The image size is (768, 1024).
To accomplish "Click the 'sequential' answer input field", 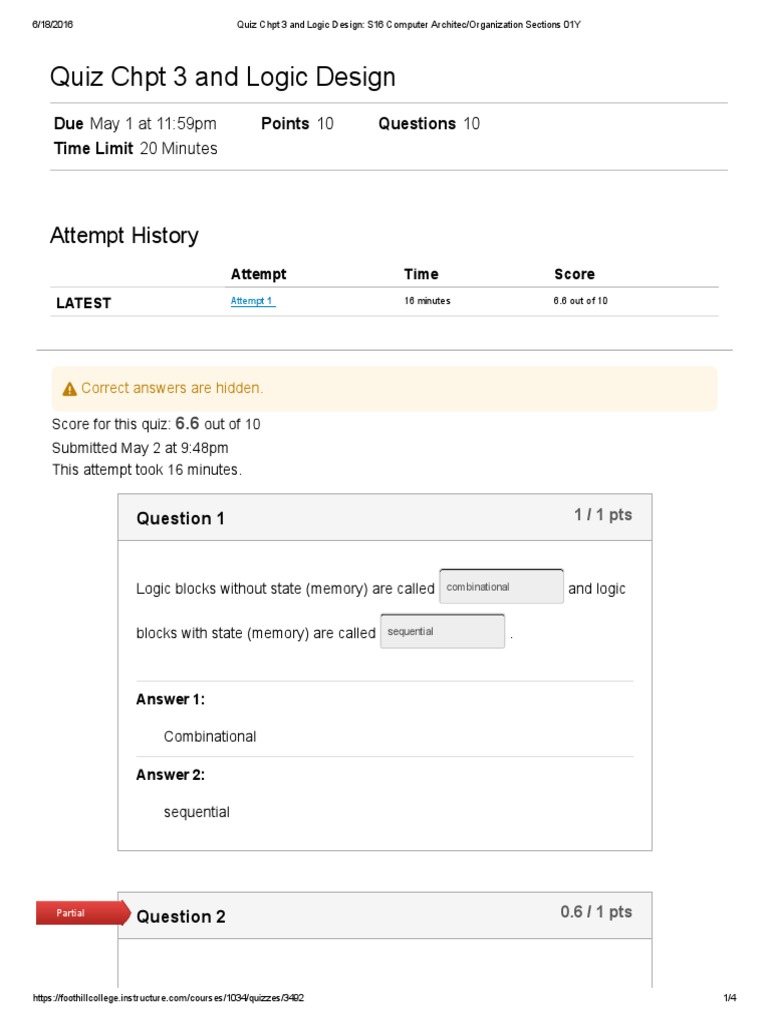I will tap(442, 632).
